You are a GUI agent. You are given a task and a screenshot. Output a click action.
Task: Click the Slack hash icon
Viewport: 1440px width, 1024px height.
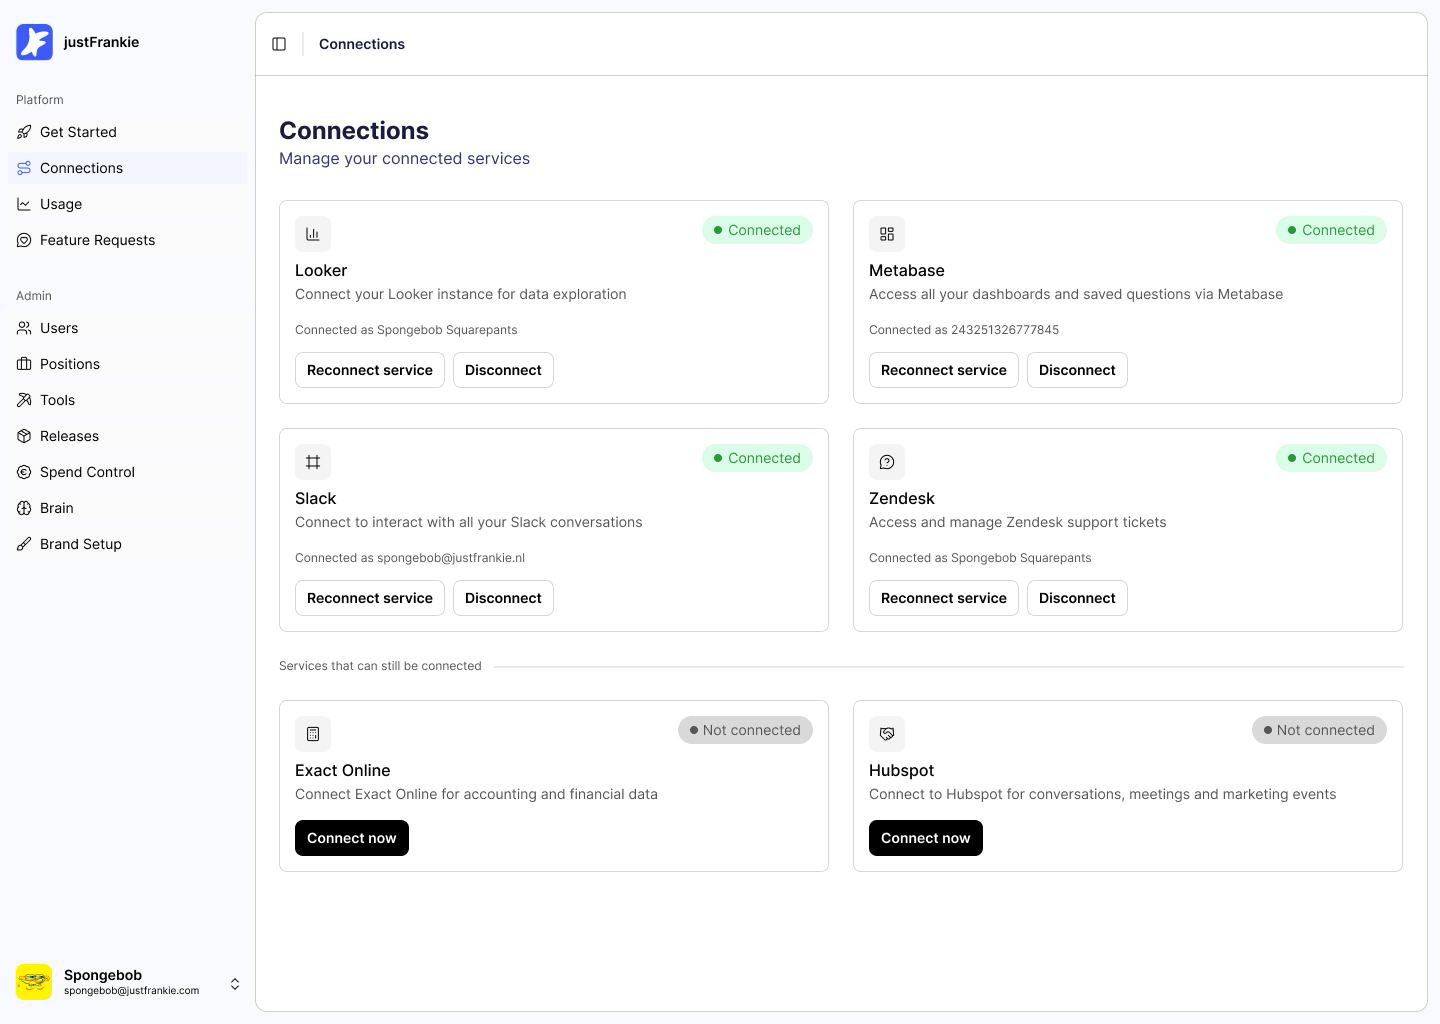coord(313,462)
